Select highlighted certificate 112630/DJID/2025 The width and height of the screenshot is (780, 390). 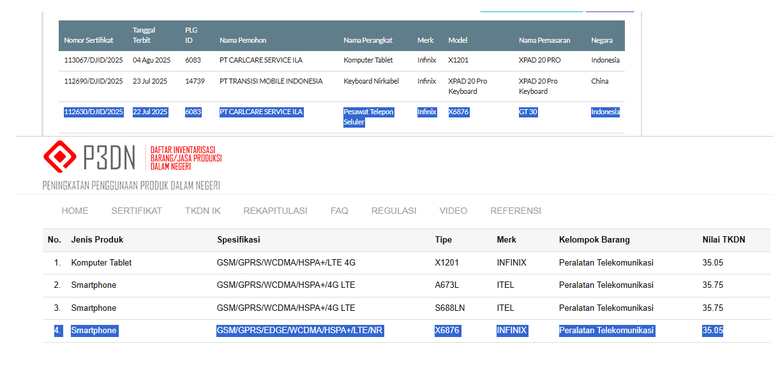tap(94, 112)
